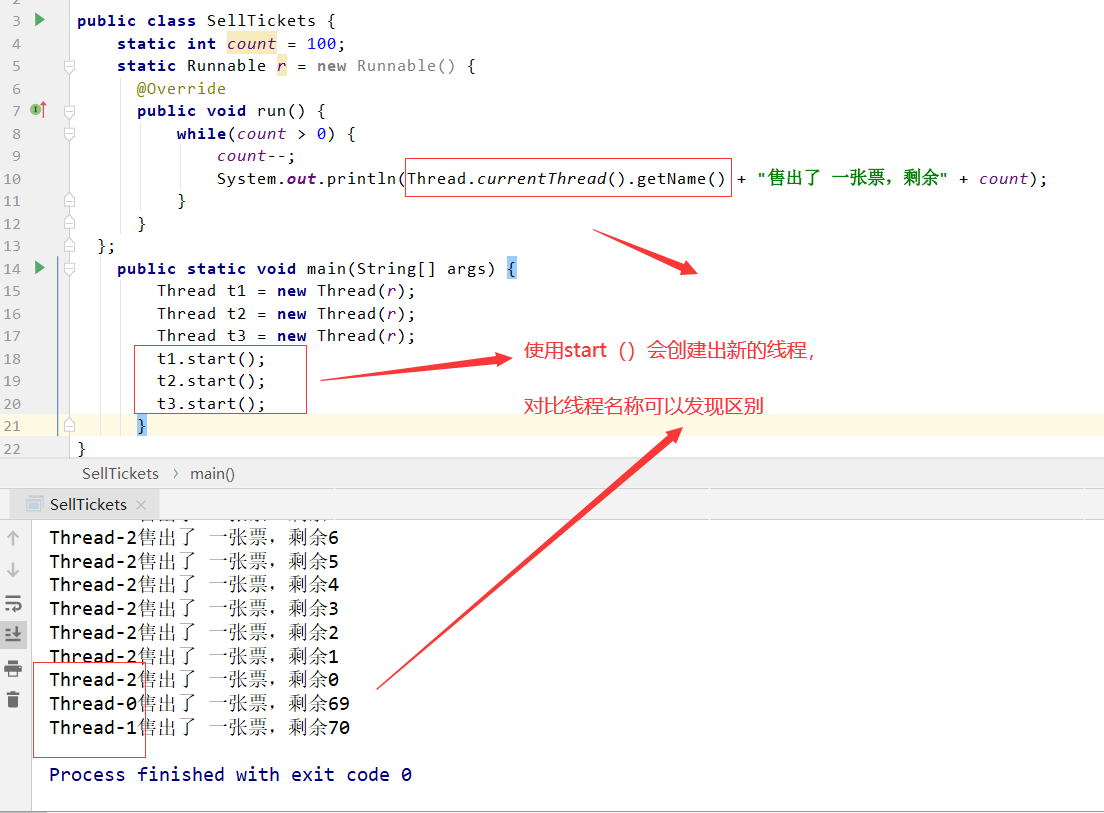Click main() in the breadcrumb bar

(x=212, y=473)
